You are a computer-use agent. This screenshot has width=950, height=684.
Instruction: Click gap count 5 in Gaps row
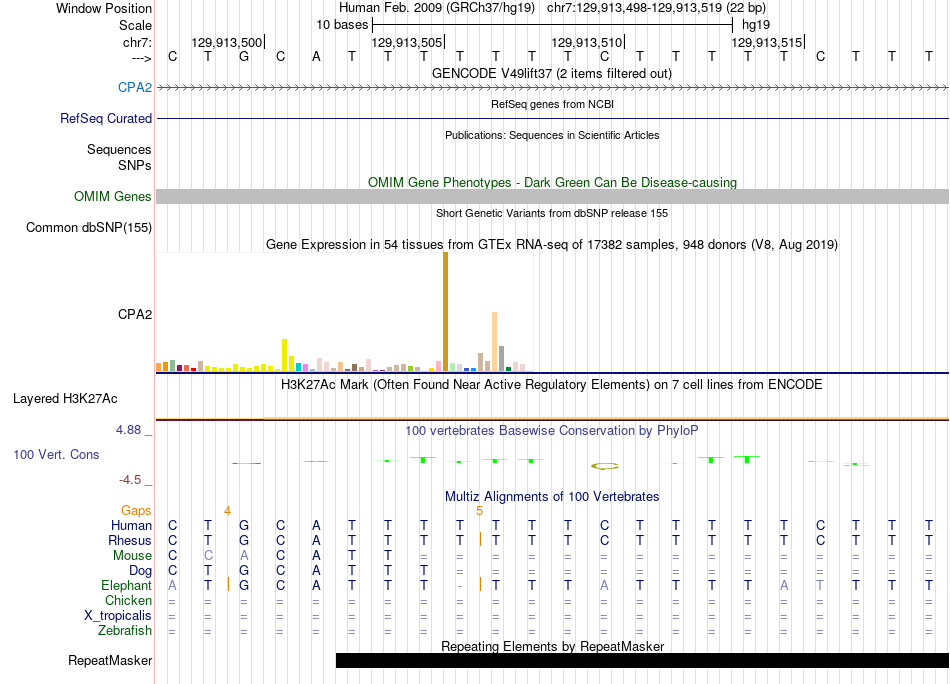[x=479, y=511]
